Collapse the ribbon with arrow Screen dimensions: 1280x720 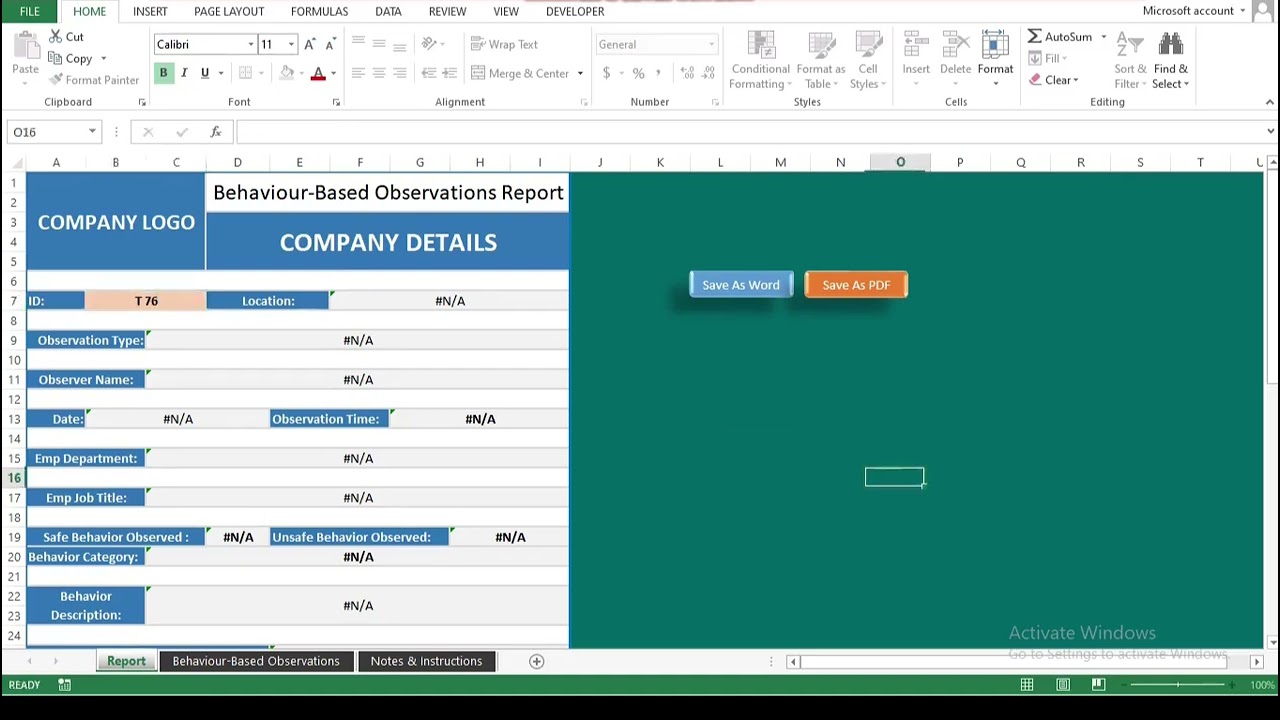[x=1270, y=102]
